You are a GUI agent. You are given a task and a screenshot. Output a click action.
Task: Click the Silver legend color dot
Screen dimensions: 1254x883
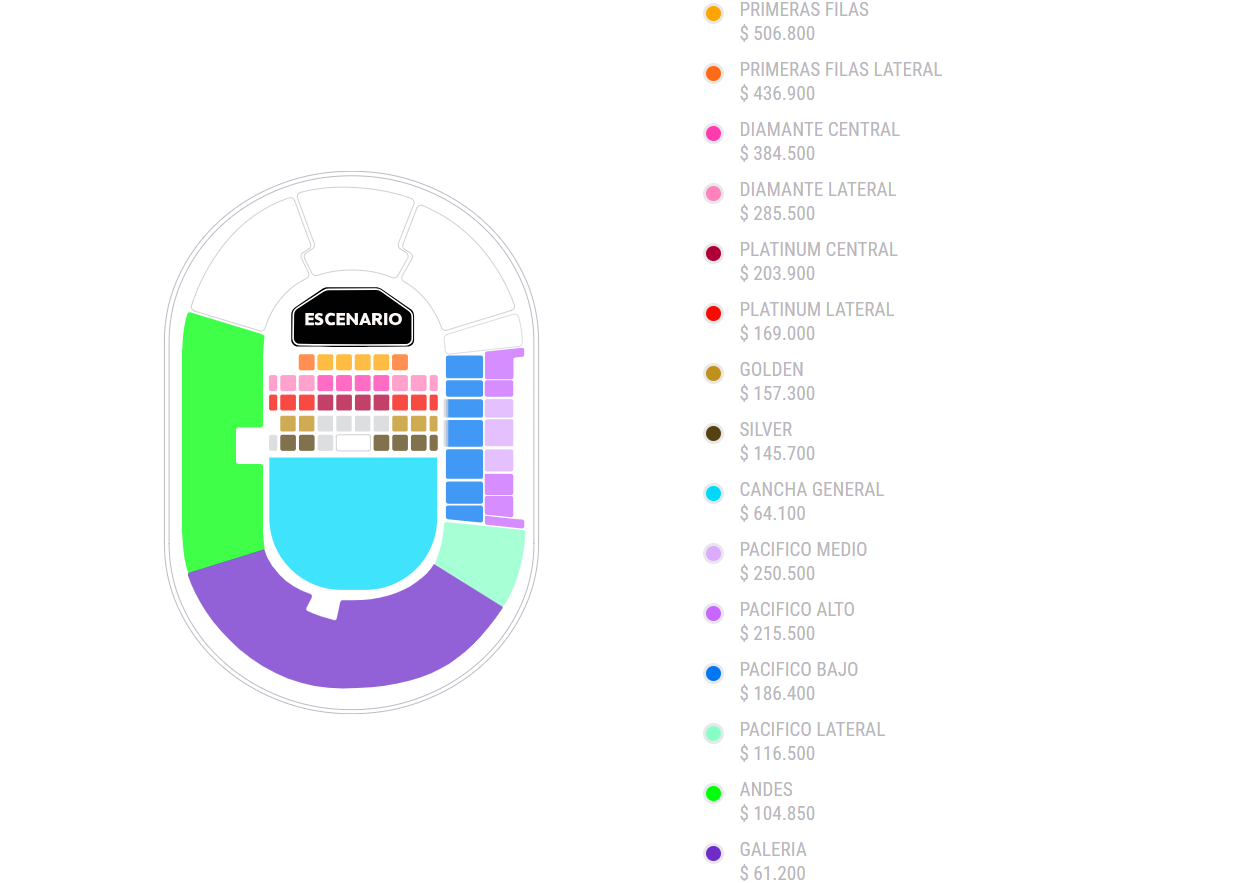713,434
